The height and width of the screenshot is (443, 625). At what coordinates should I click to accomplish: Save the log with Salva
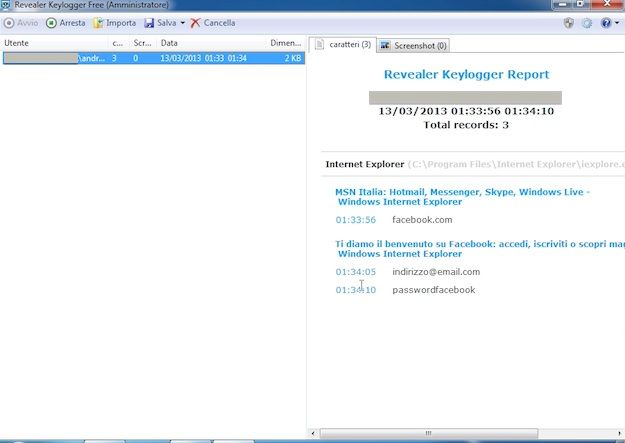pyautogui.click(x=160, y=23)
